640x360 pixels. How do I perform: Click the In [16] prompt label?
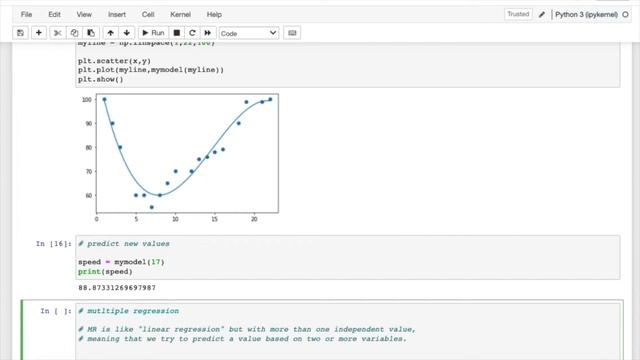(53, 244)
